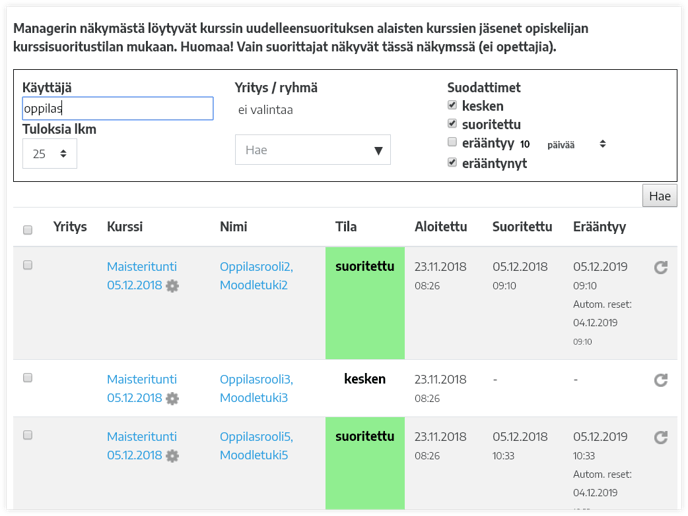Click the ei valintaa text
The height and width of the screenshot is (516, 688).
pos(265,110)
